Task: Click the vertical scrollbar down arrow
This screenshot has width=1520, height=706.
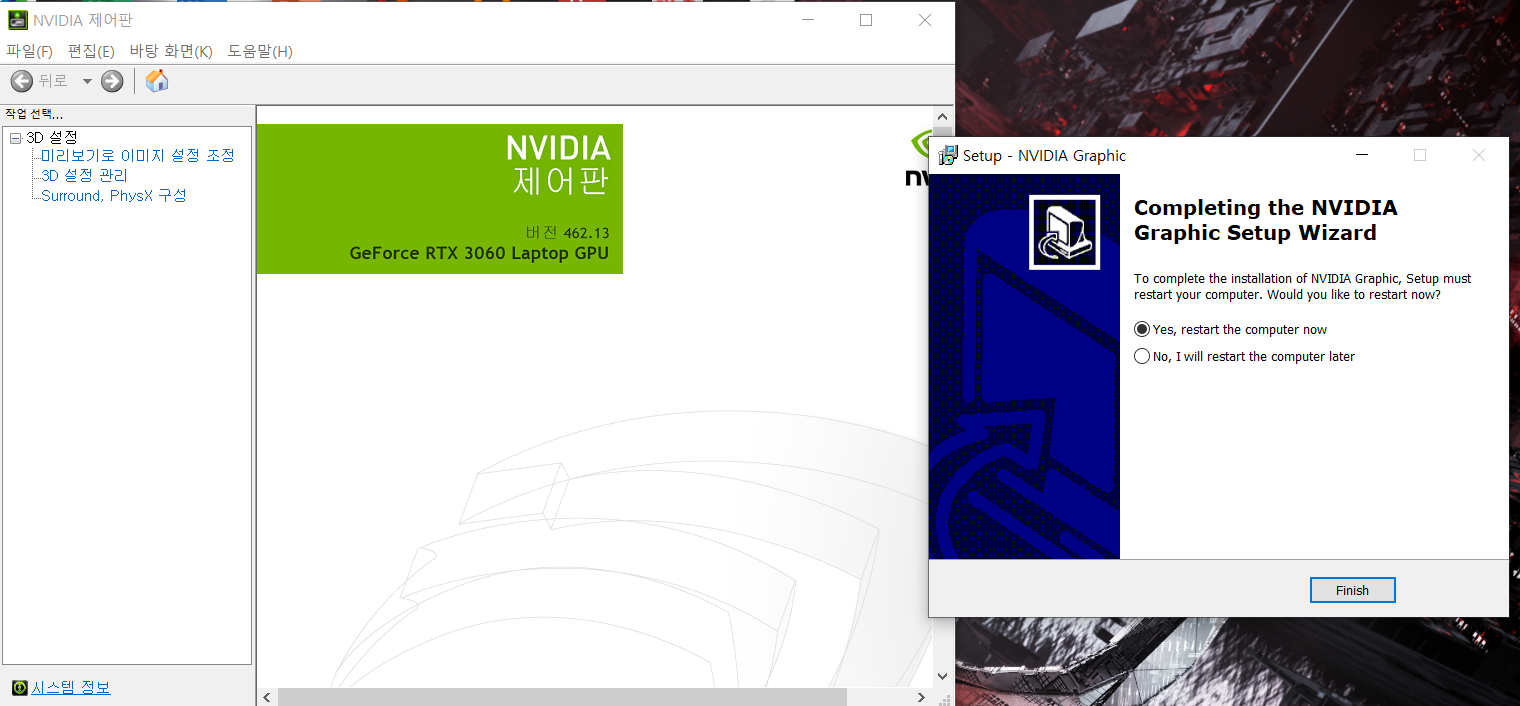Action: pyautogui.click(x=942, y=677)
